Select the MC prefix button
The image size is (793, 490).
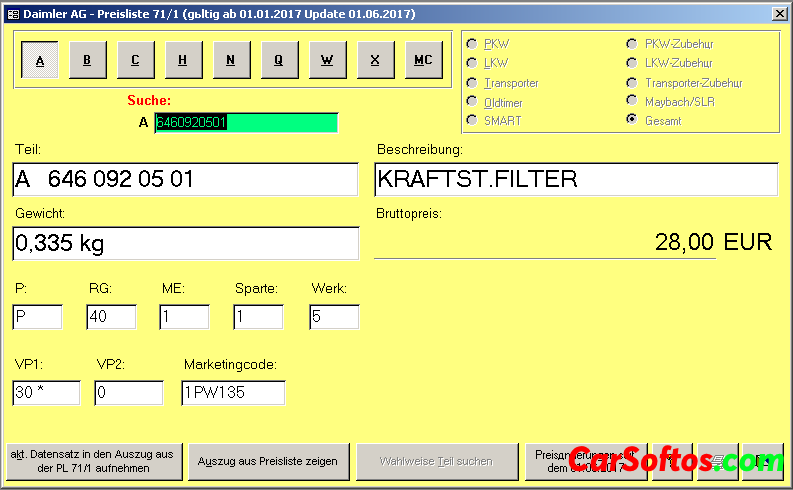pyautogui.click(x=423, y=60)
